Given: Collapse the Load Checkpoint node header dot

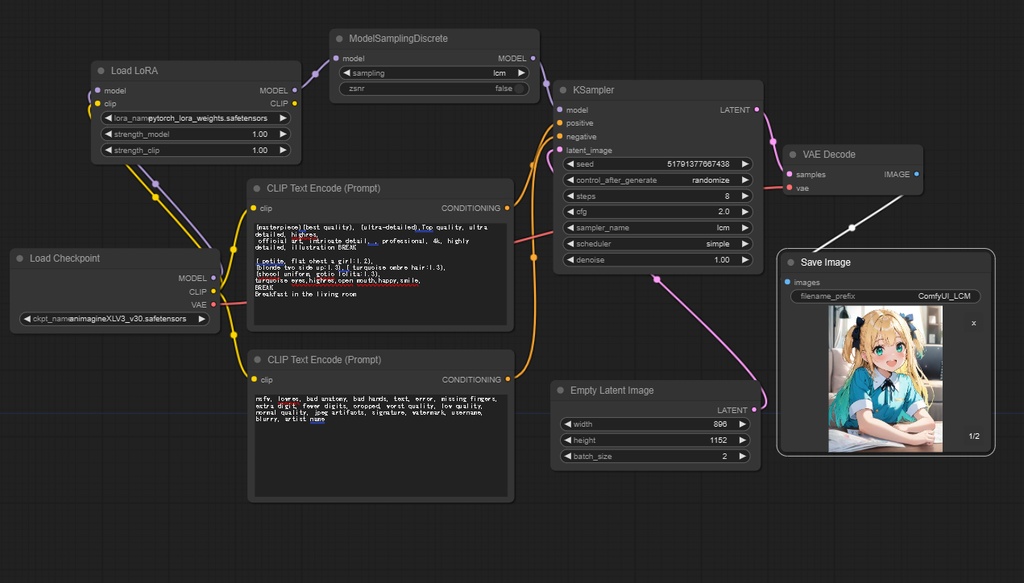Looking at the screenshot, I should tap(19, 258).
